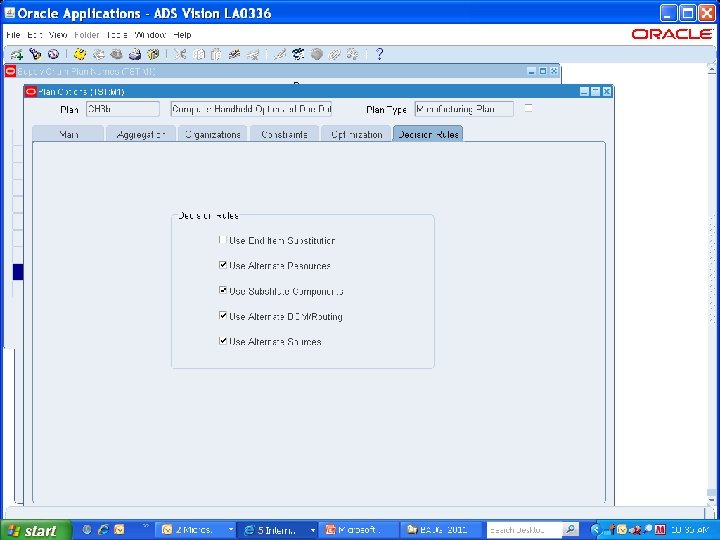Click the Outlook quick launch icon
The width and height of the screenshot is (720, 540).
119,530
